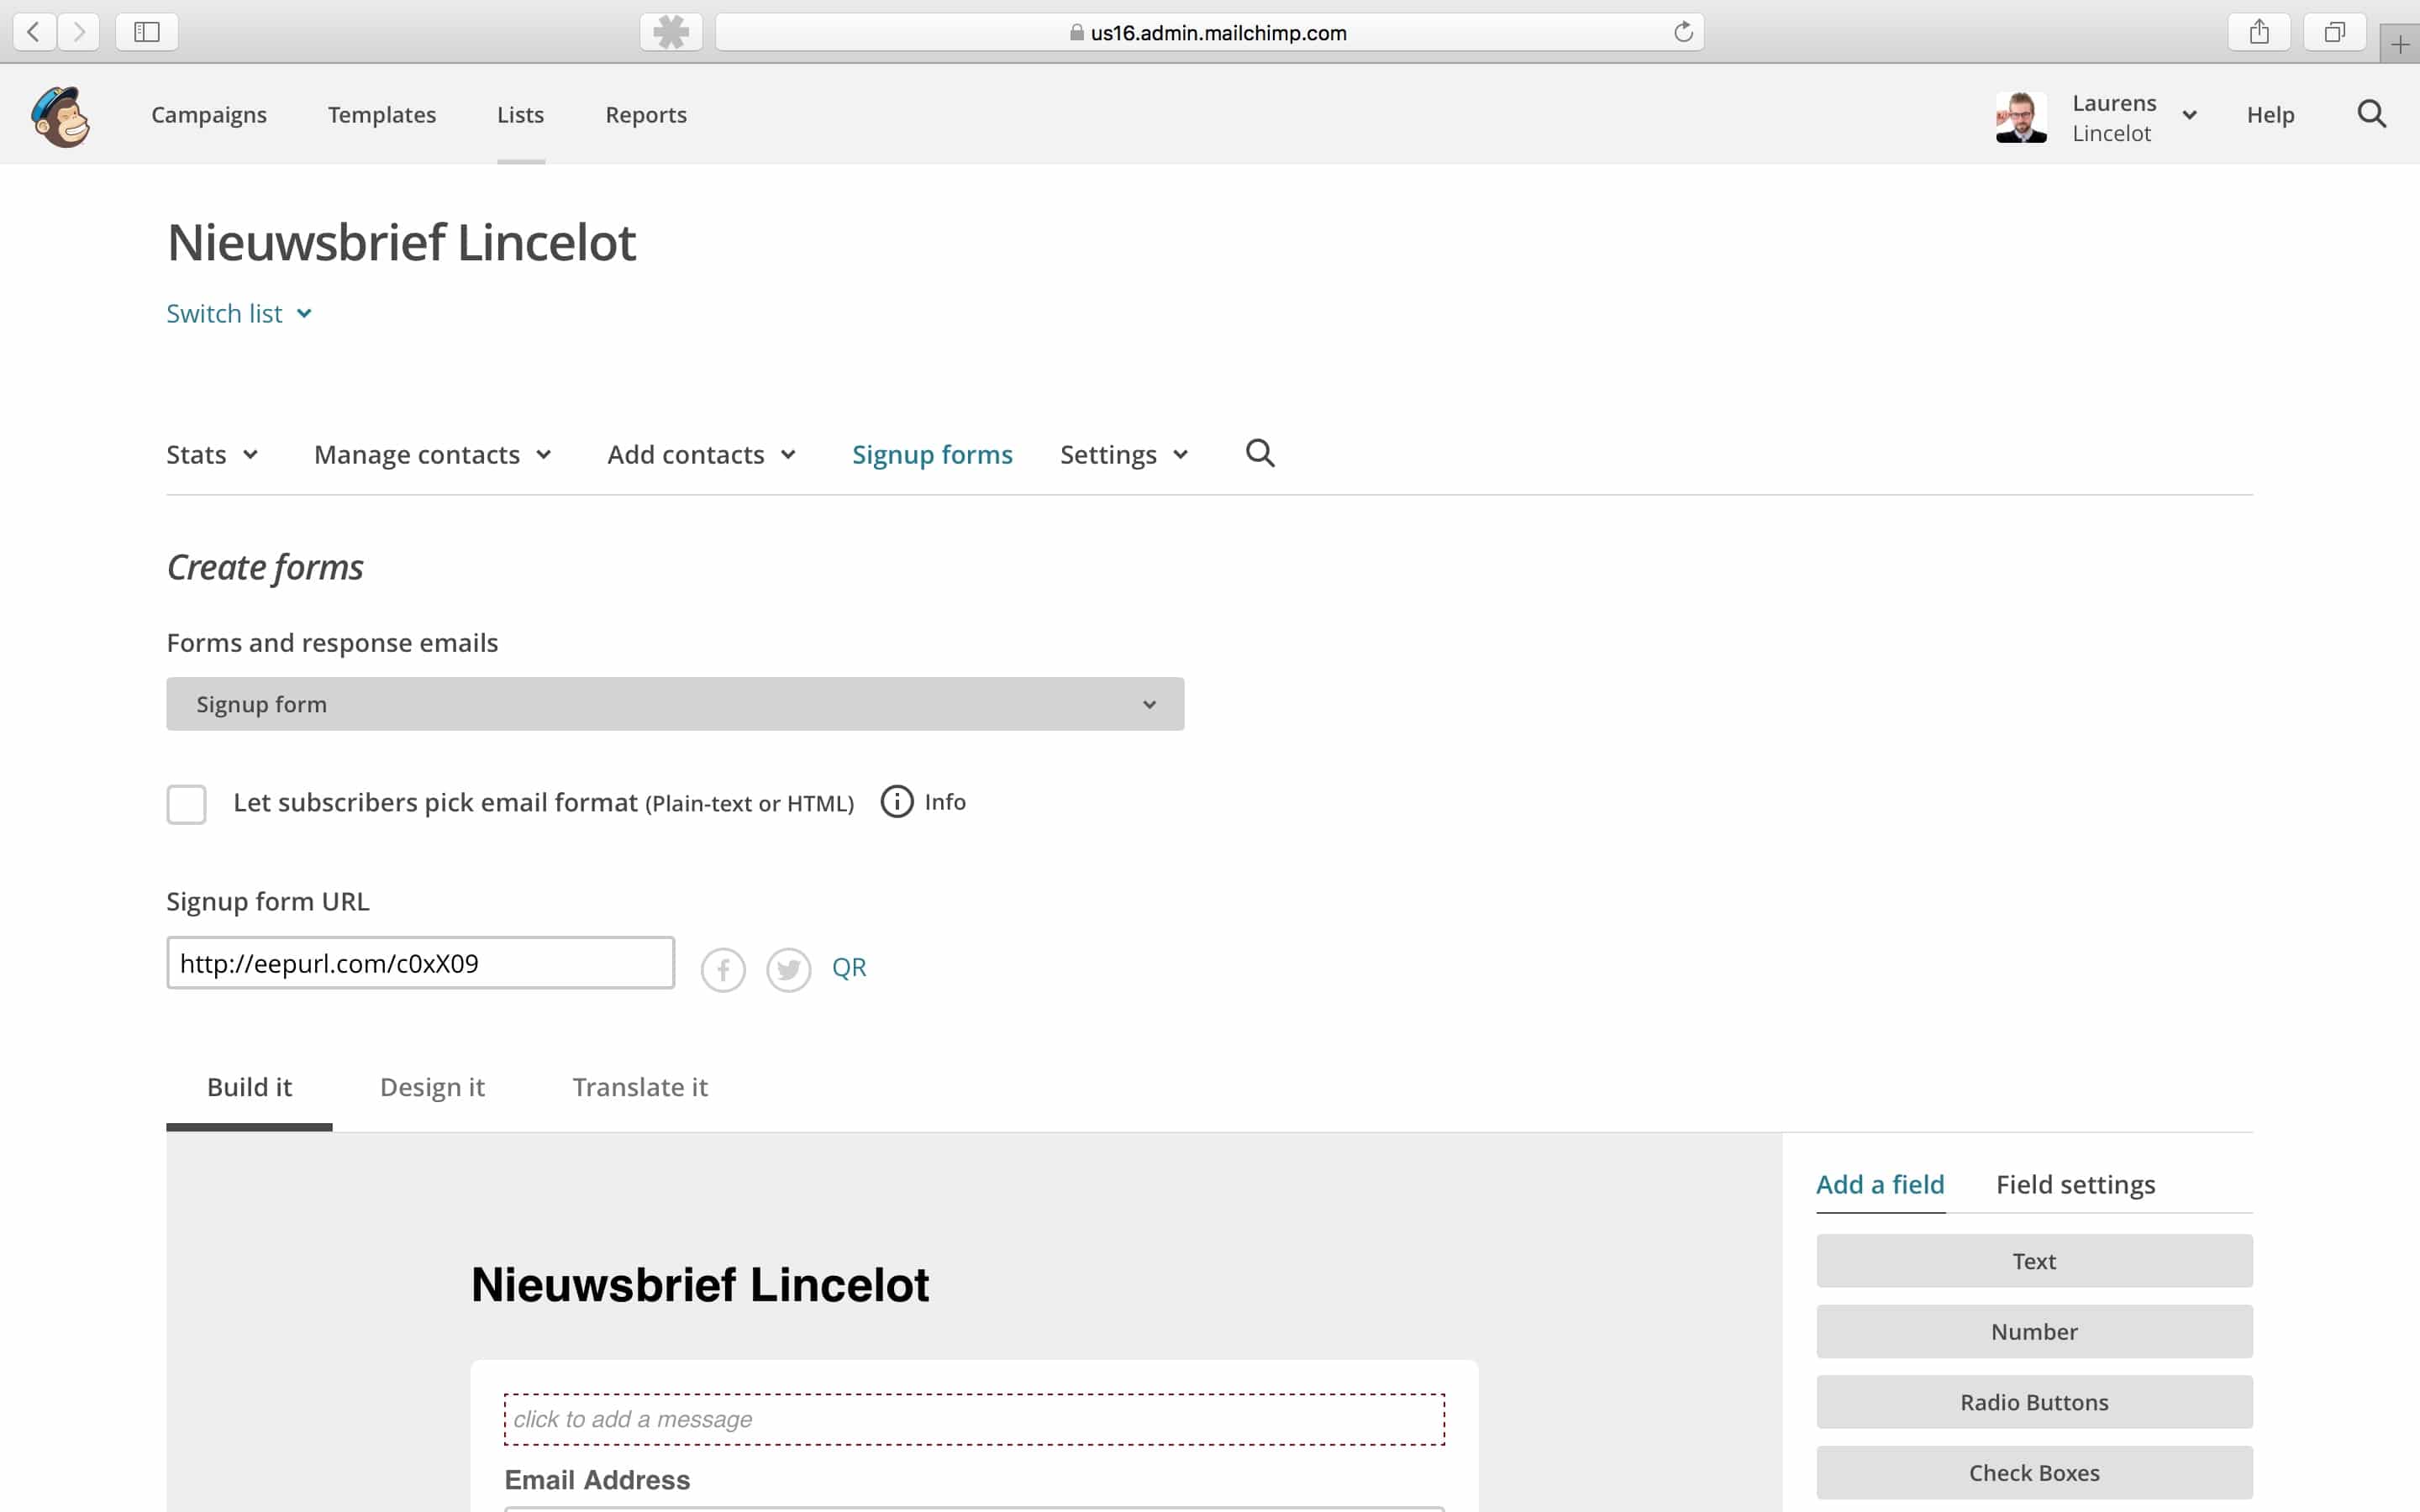Switch to the Build it tab
Viewport: 2420px width, 1512px height.
249,1087
